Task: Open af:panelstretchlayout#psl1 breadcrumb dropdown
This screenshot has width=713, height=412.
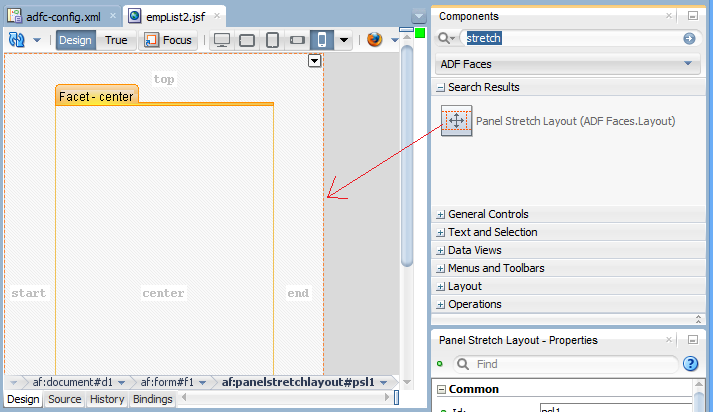Action: tap(383, 382)
